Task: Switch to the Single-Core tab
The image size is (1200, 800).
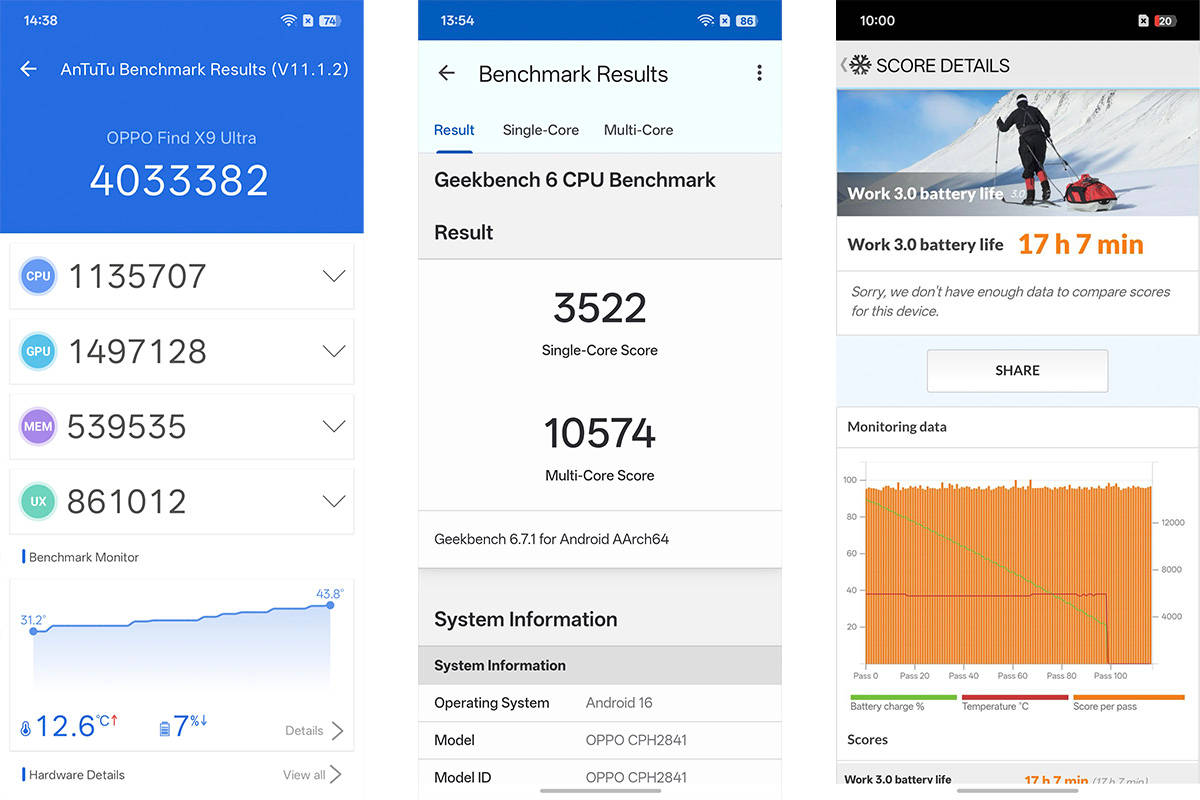Action: (541, 130)
